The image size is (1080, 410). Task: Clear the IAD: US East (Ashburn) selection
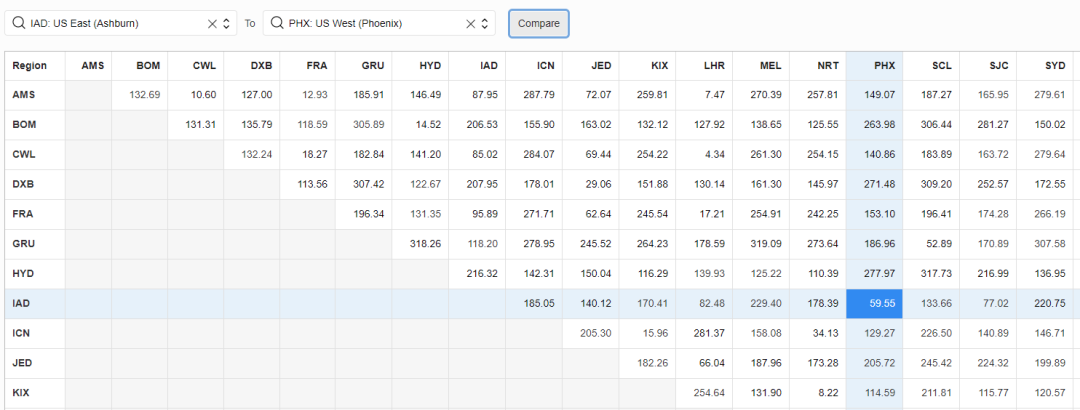click(x=212, y=23)
